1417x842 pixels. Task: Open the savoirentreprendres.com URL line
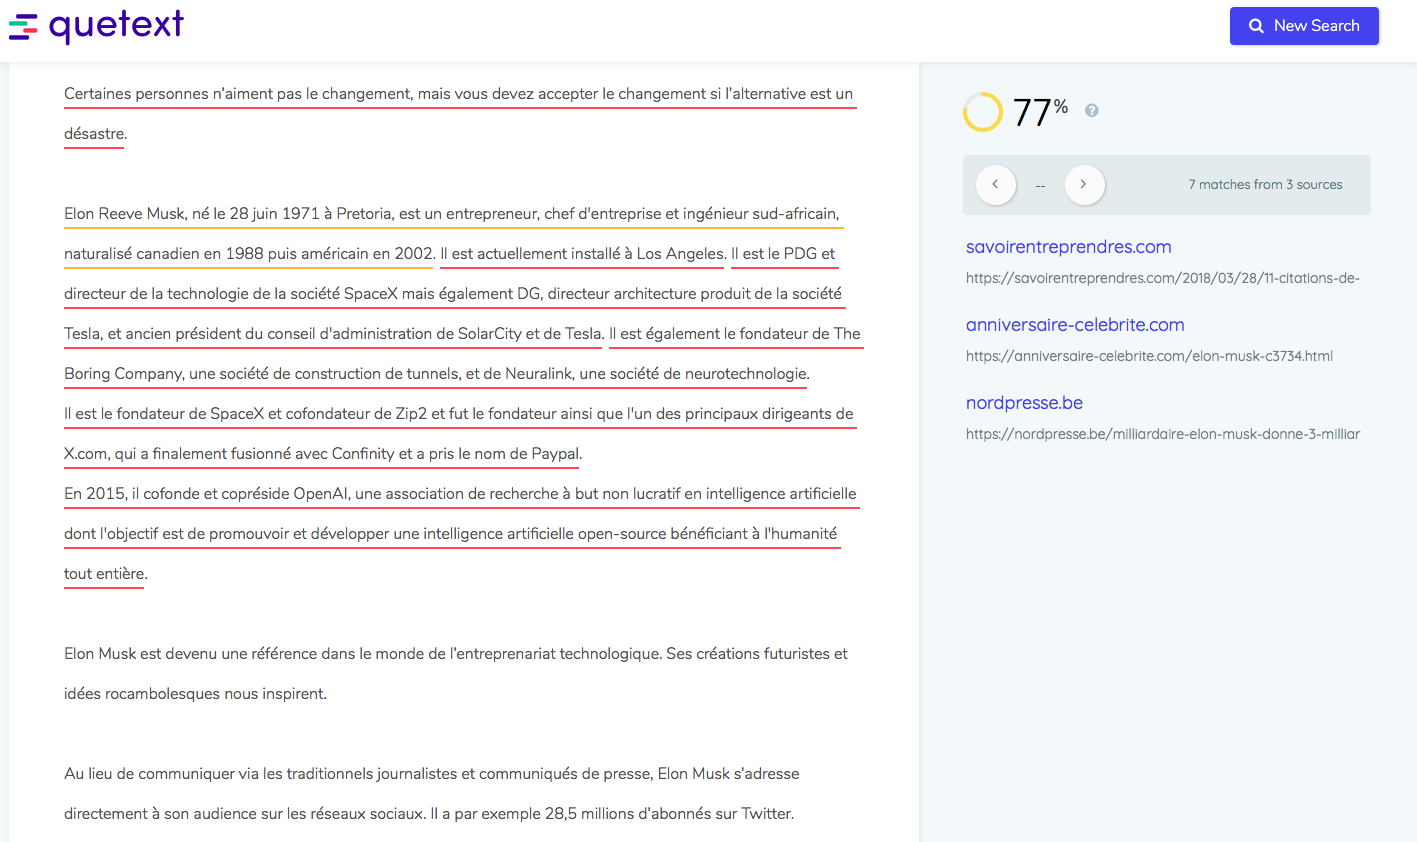coord(1163,278)
